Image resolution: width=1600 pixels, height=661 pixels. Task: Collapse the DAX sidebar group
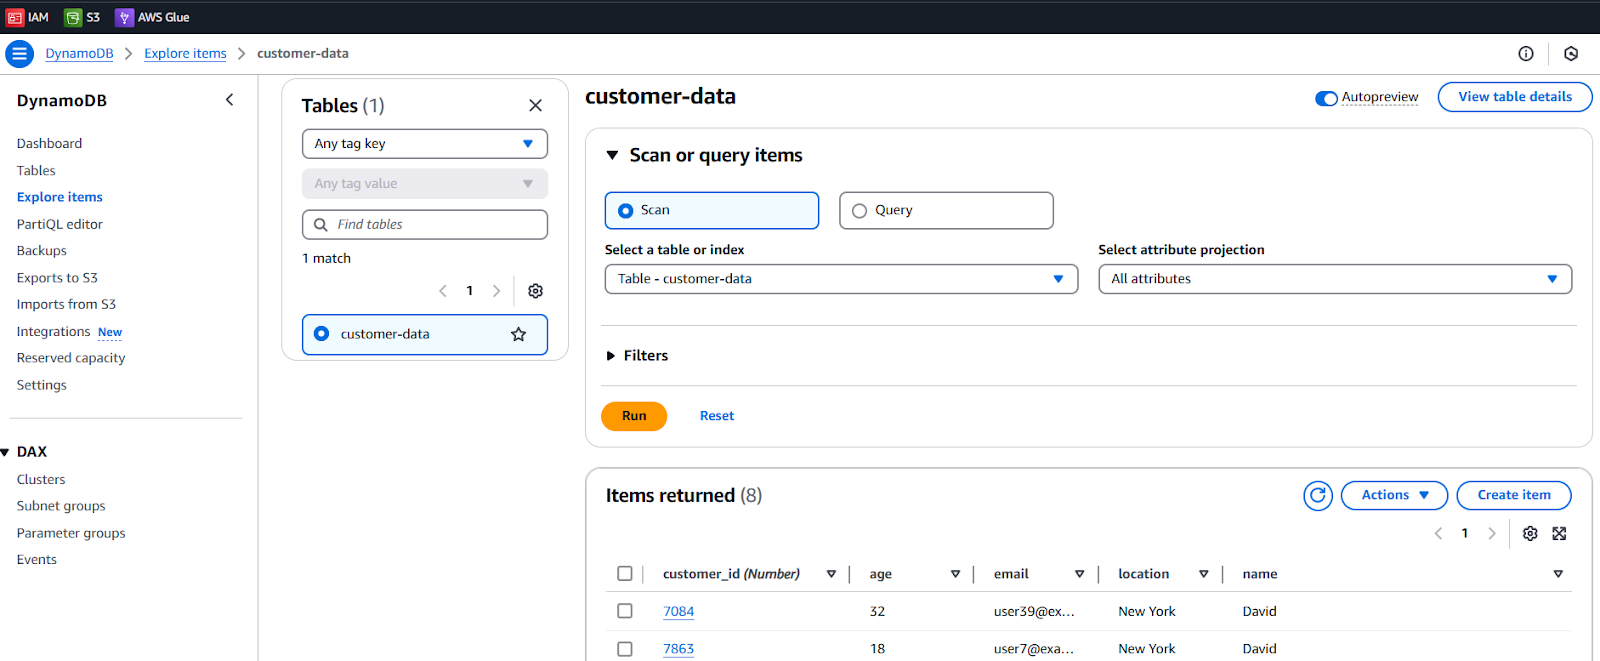tap(5, 453)
